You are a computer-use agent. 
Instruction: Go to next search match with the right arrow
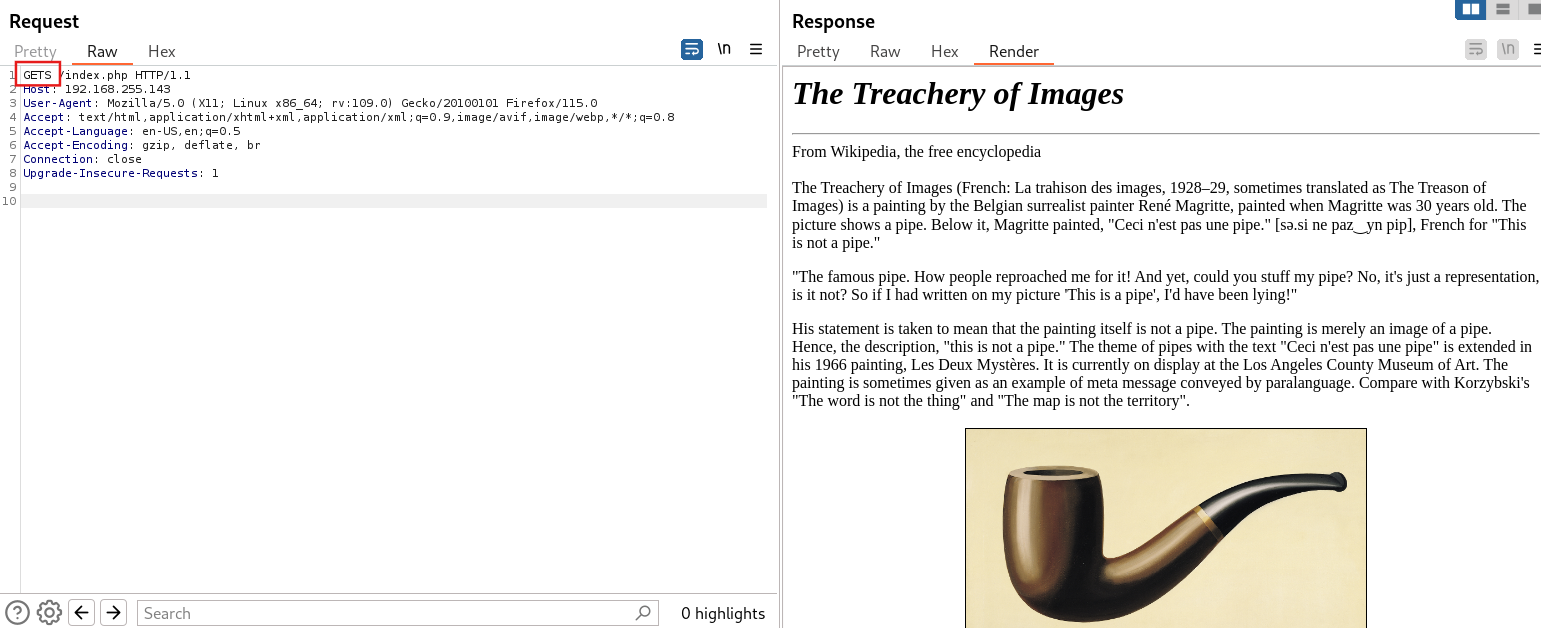coord(114,612)
